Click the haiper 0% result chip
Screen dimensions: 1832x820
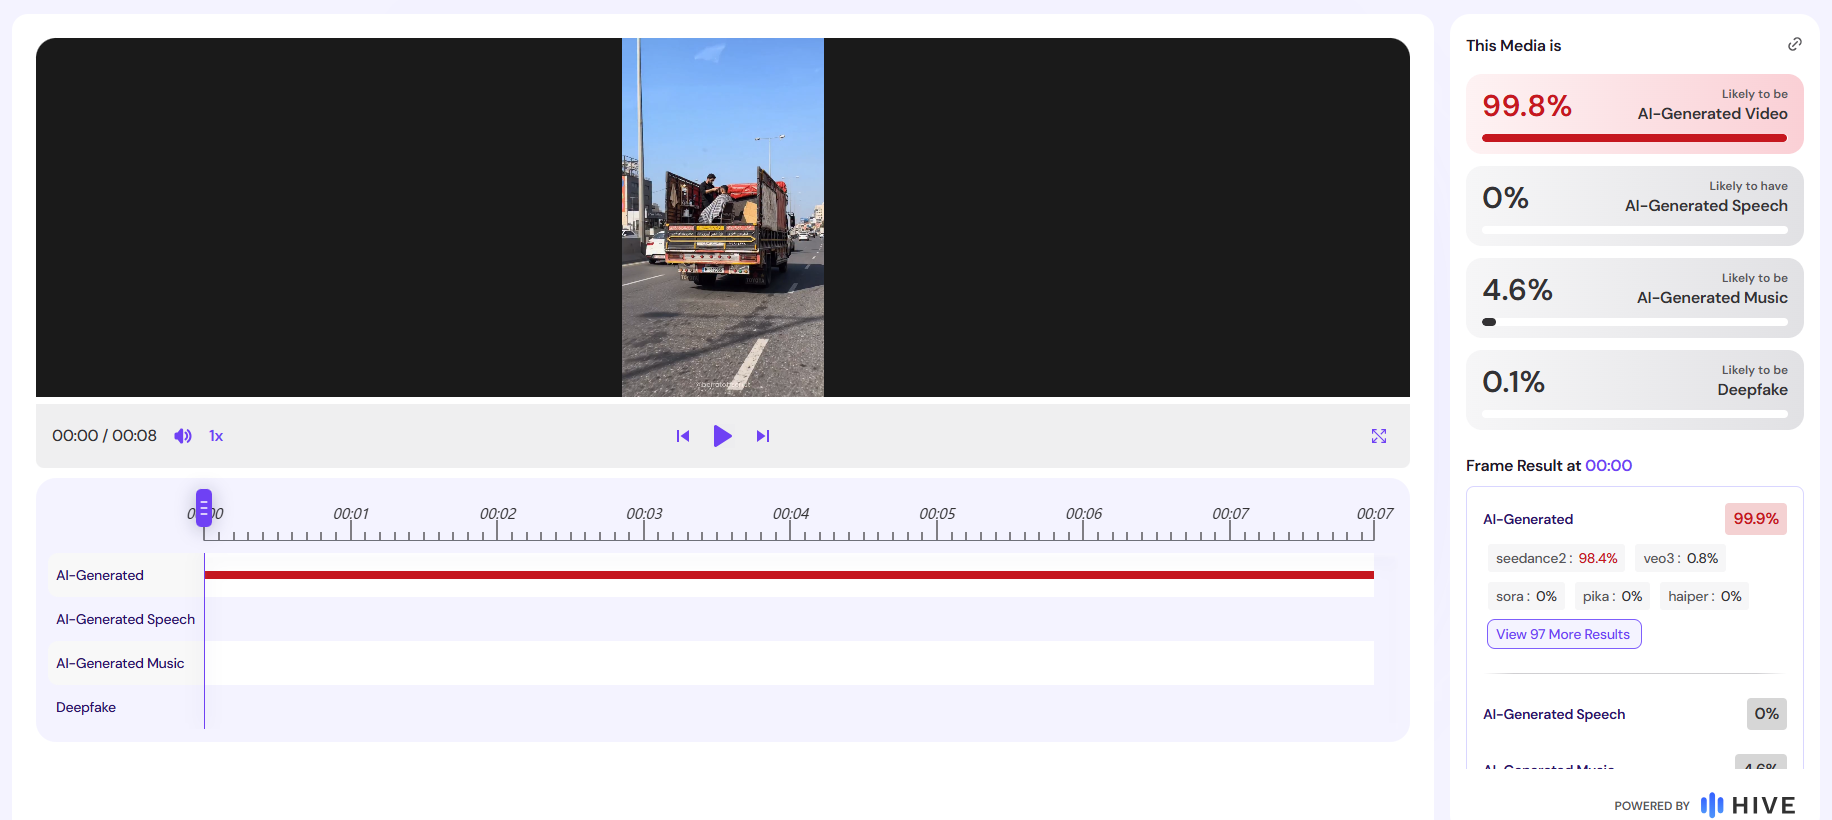click(1705, 596)
